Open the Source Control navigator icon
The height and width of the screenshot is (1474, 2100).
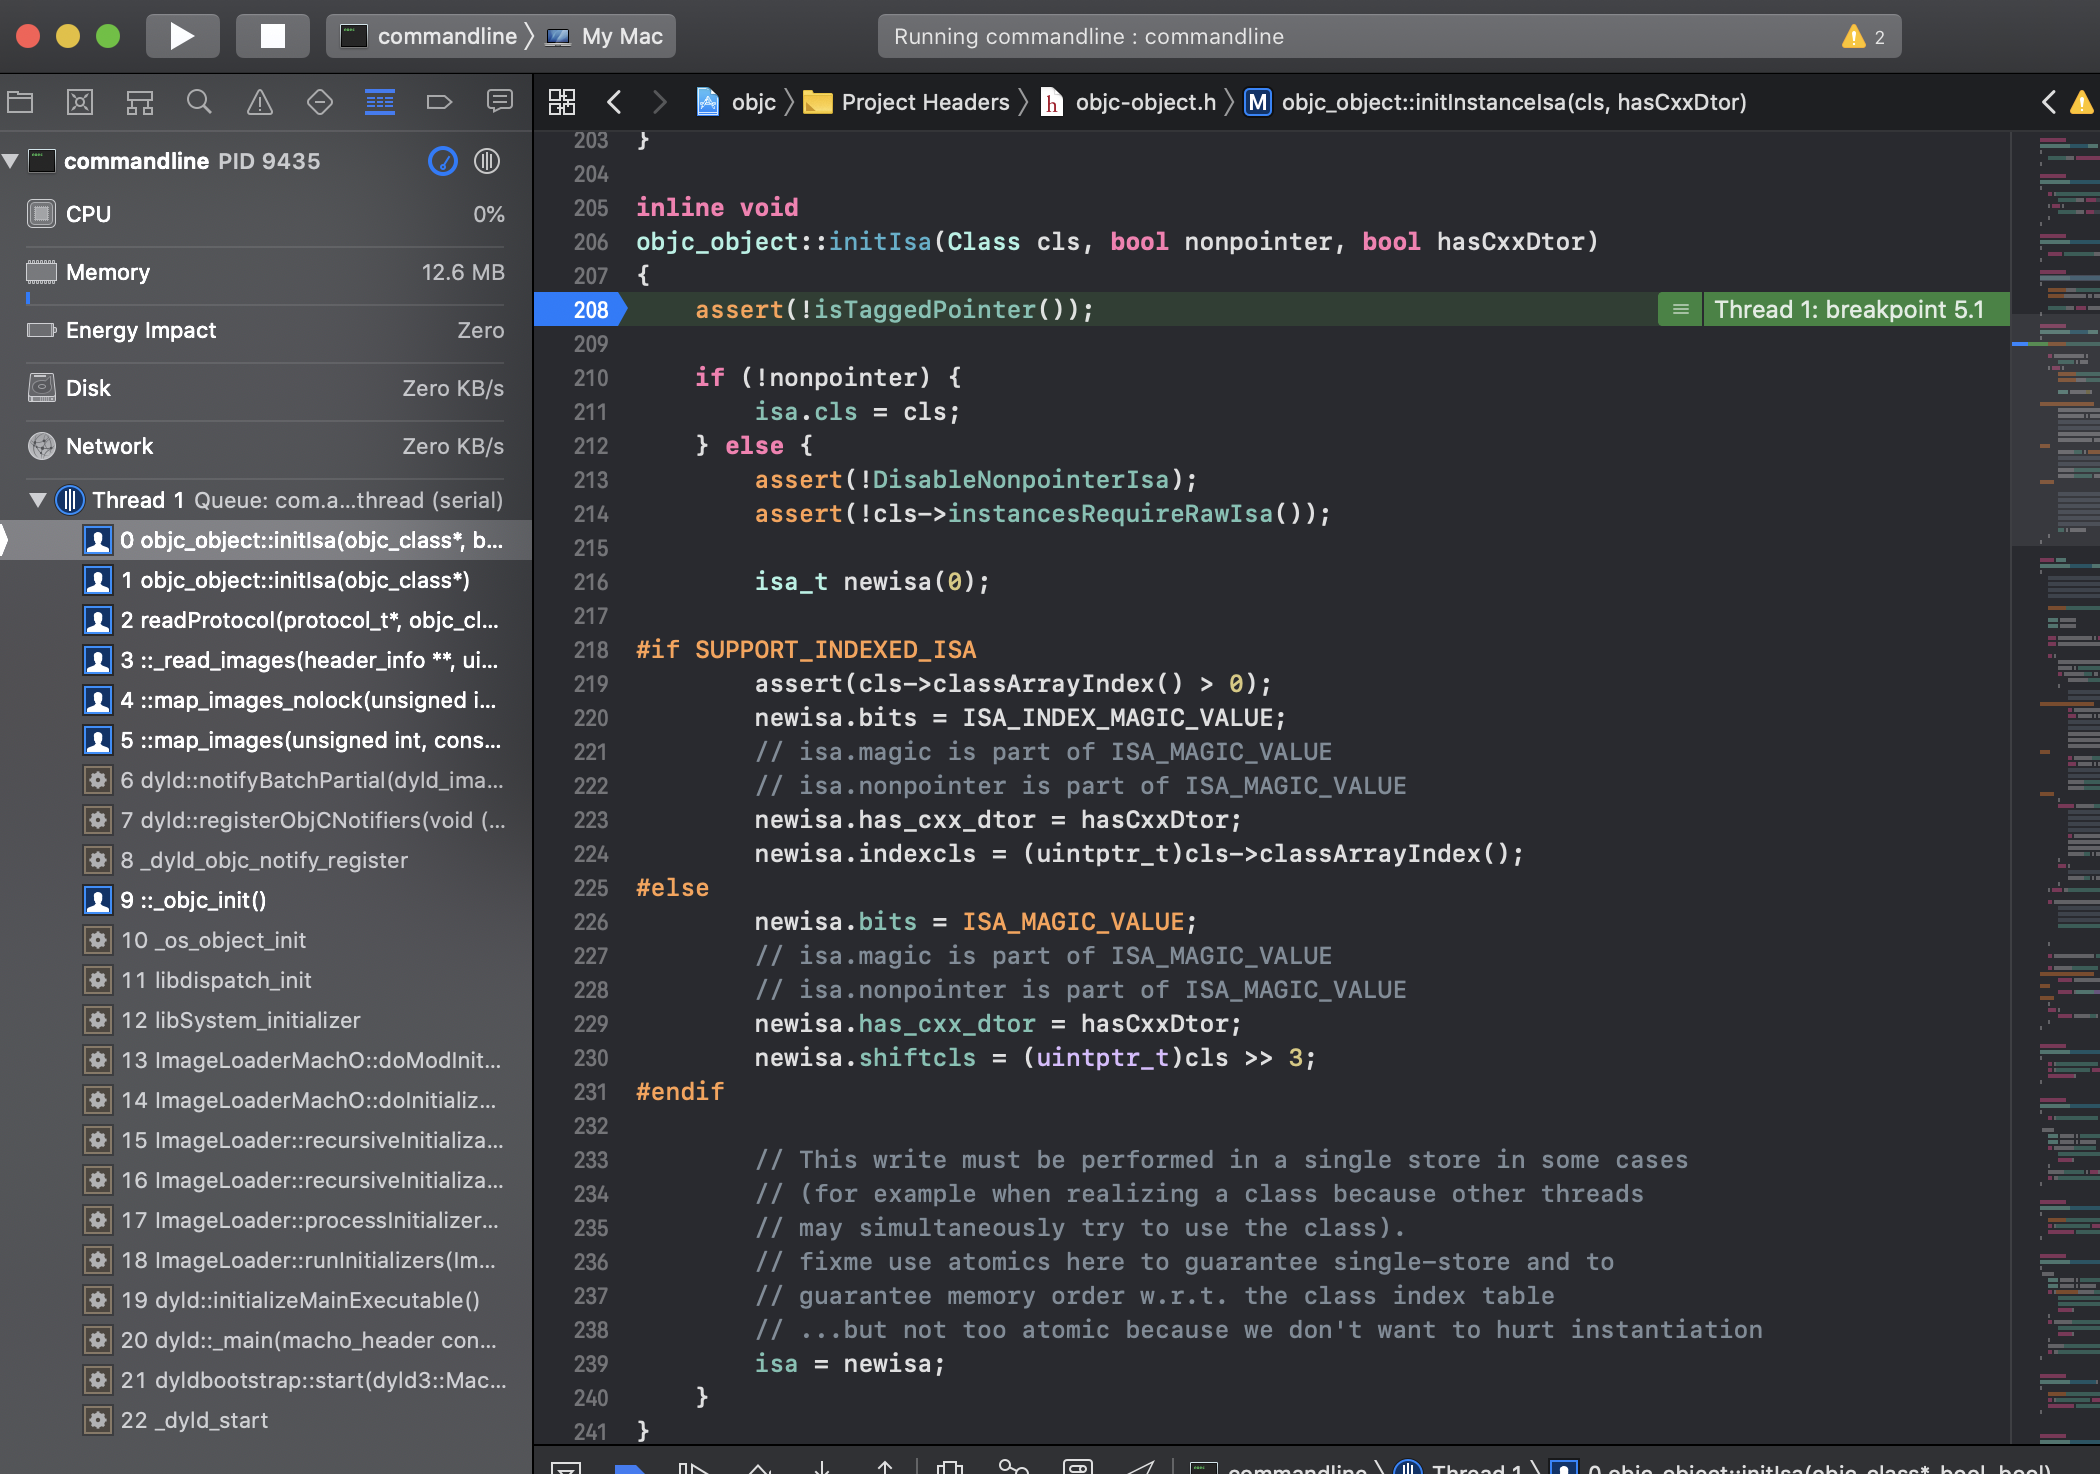[80, 102]
